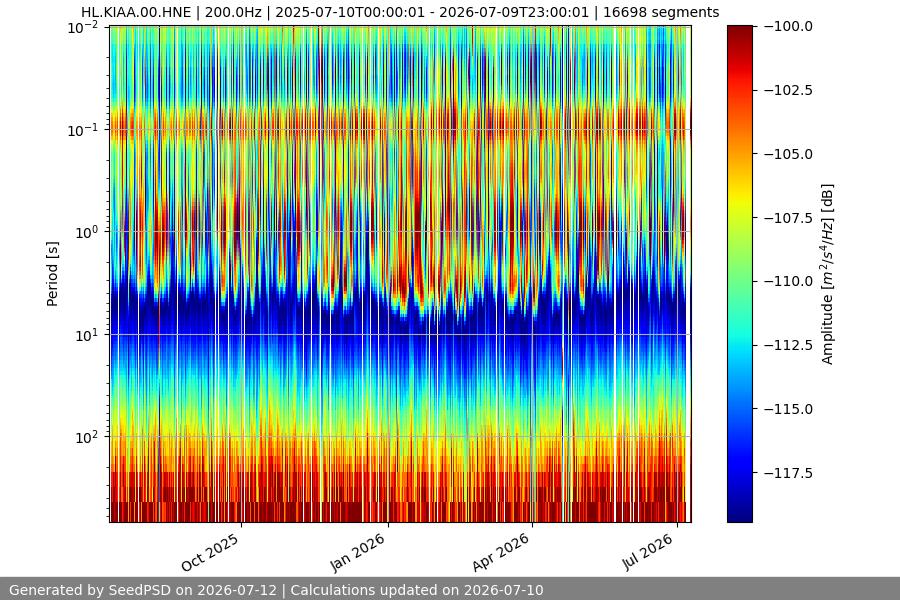
Task: Click the 'Apr 2026' x-axis label
Action: 500,552
